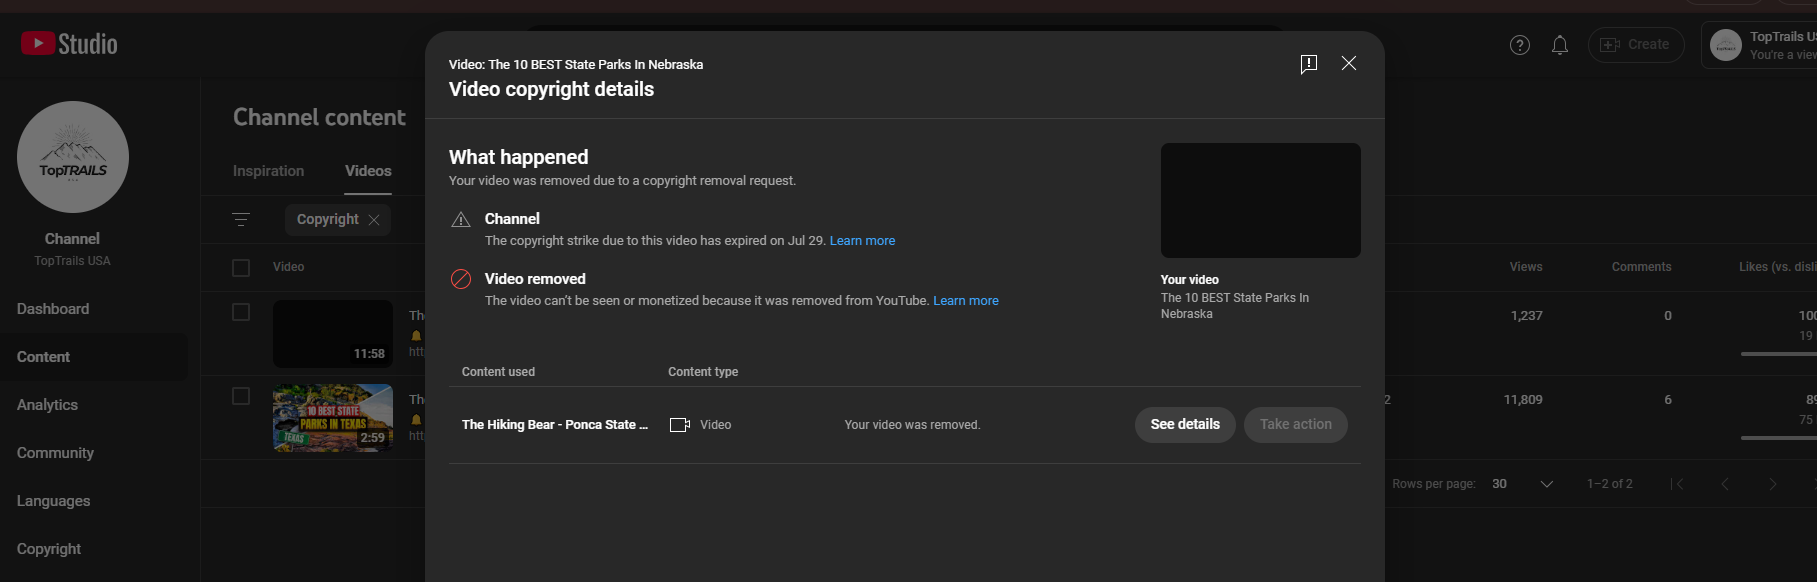This screenshot has width=1817, height=582.
Task: Open Analytics in sidebar
Action: pos(47,405)
